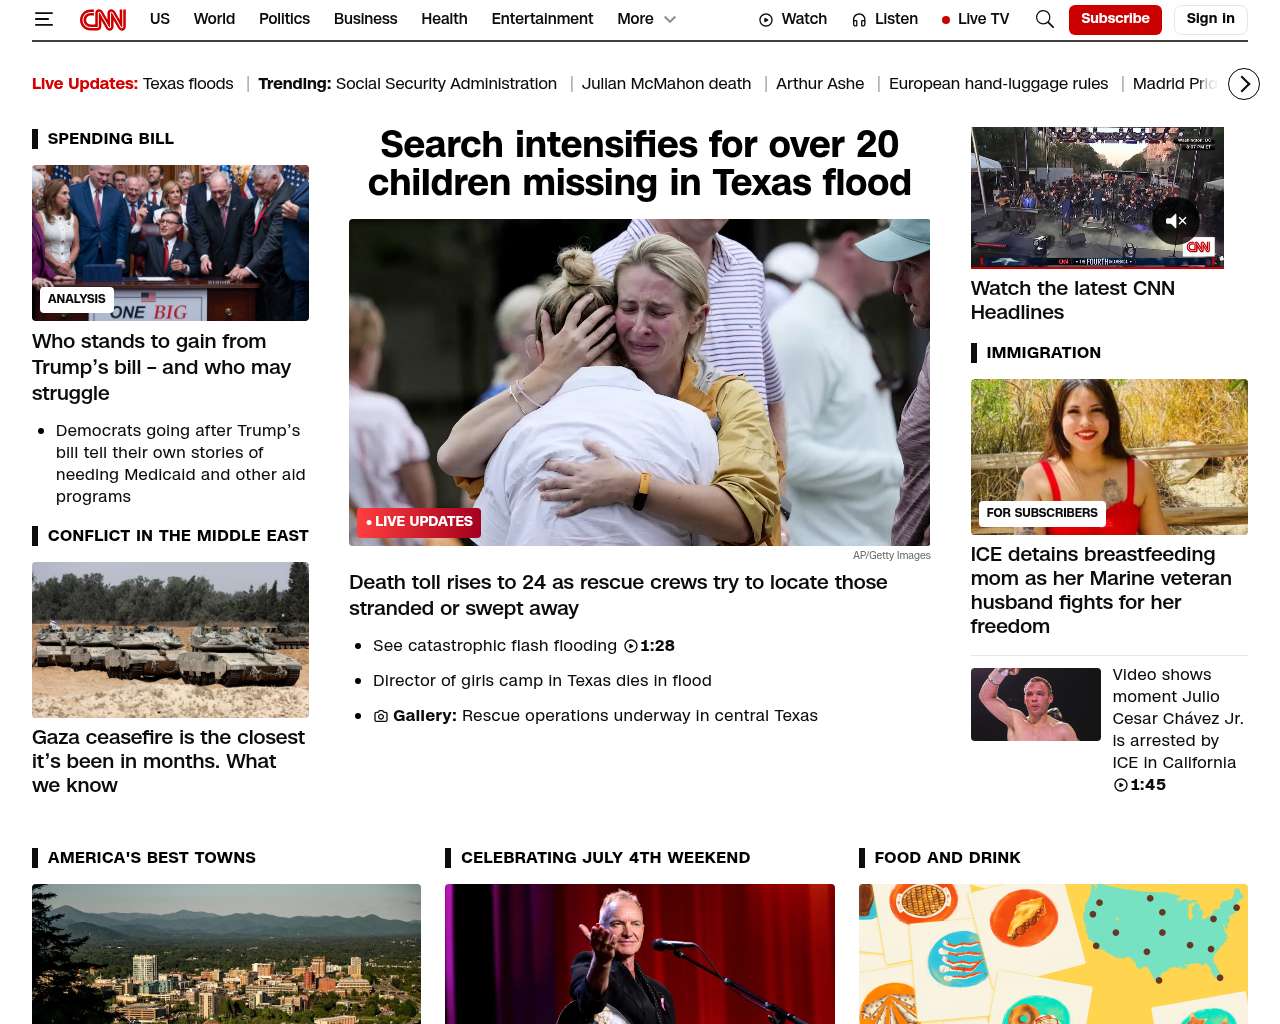This screenshot has width=1280, height=1024.
Task: Click the LIVE UPDATES badge on the flood photo
Action: point(419,522)
